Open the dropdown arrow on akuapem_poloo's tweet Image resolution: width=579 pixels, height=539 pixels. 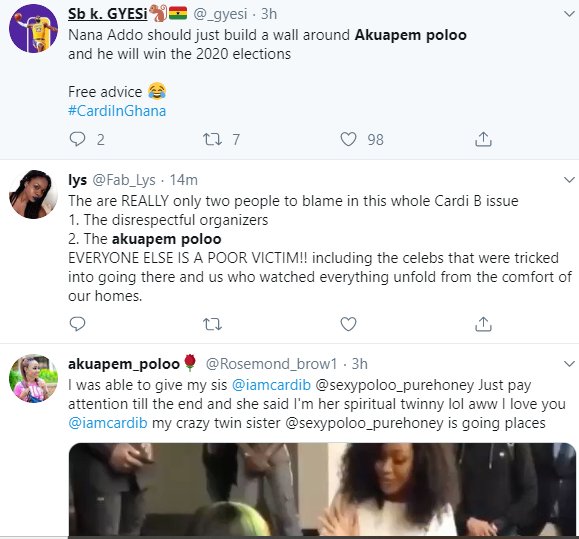tap(569, 364)
